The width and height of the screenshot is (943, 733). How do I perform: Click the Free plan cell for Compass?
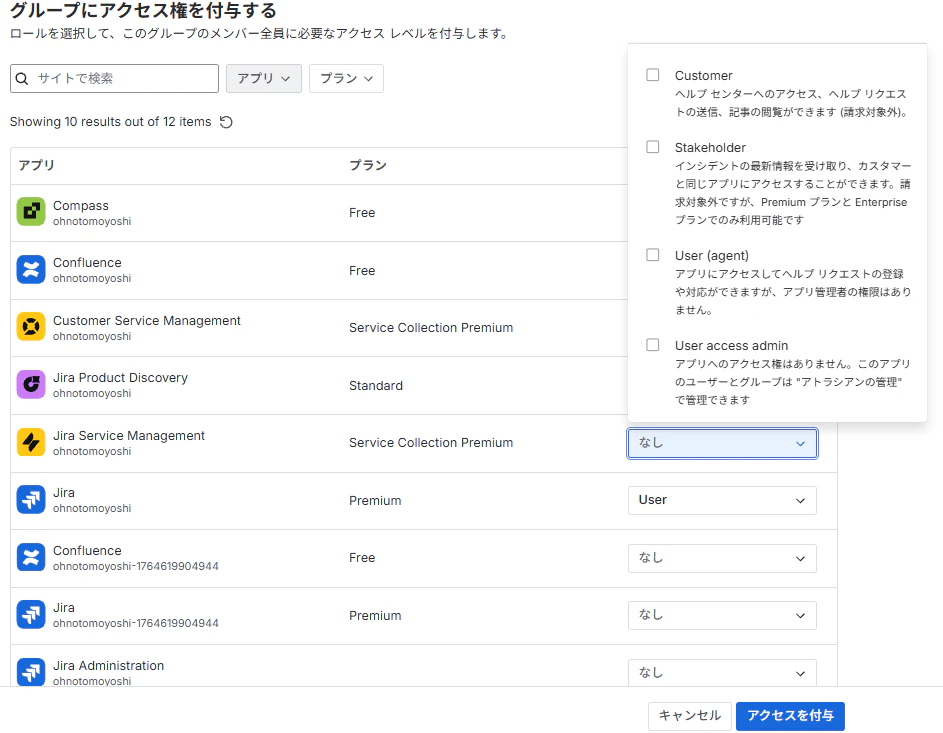click(362, 213)
